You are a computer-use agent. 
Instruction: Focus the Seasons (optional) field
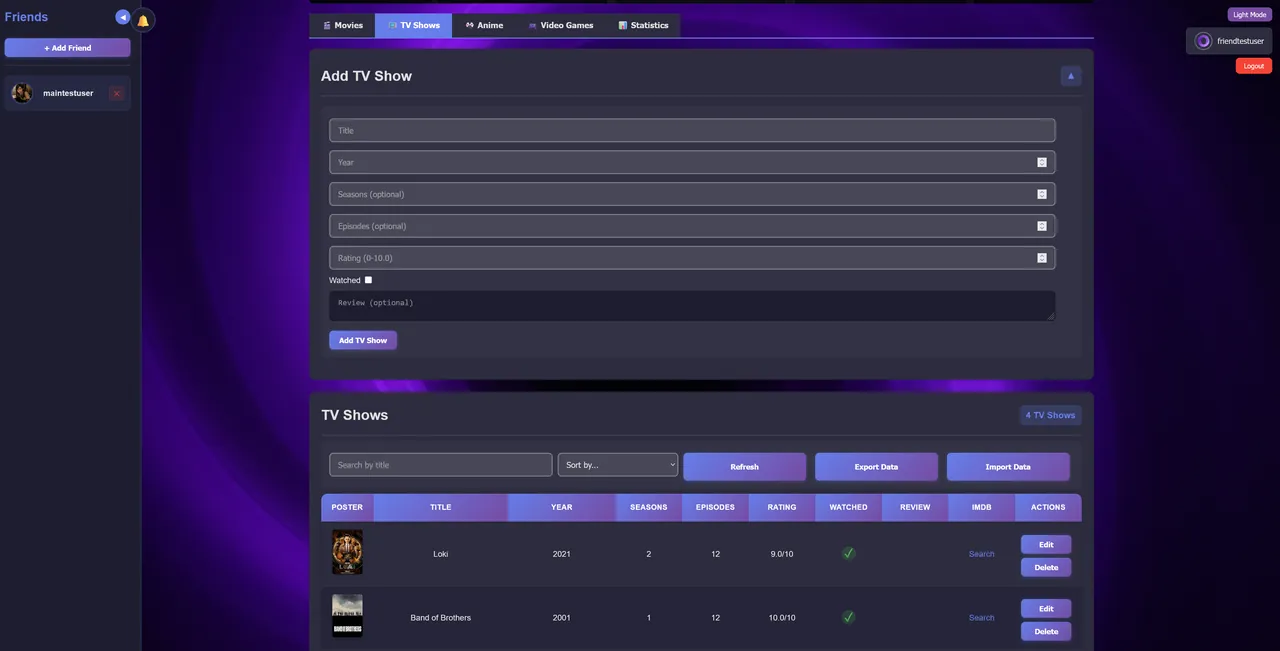[692, 194]
